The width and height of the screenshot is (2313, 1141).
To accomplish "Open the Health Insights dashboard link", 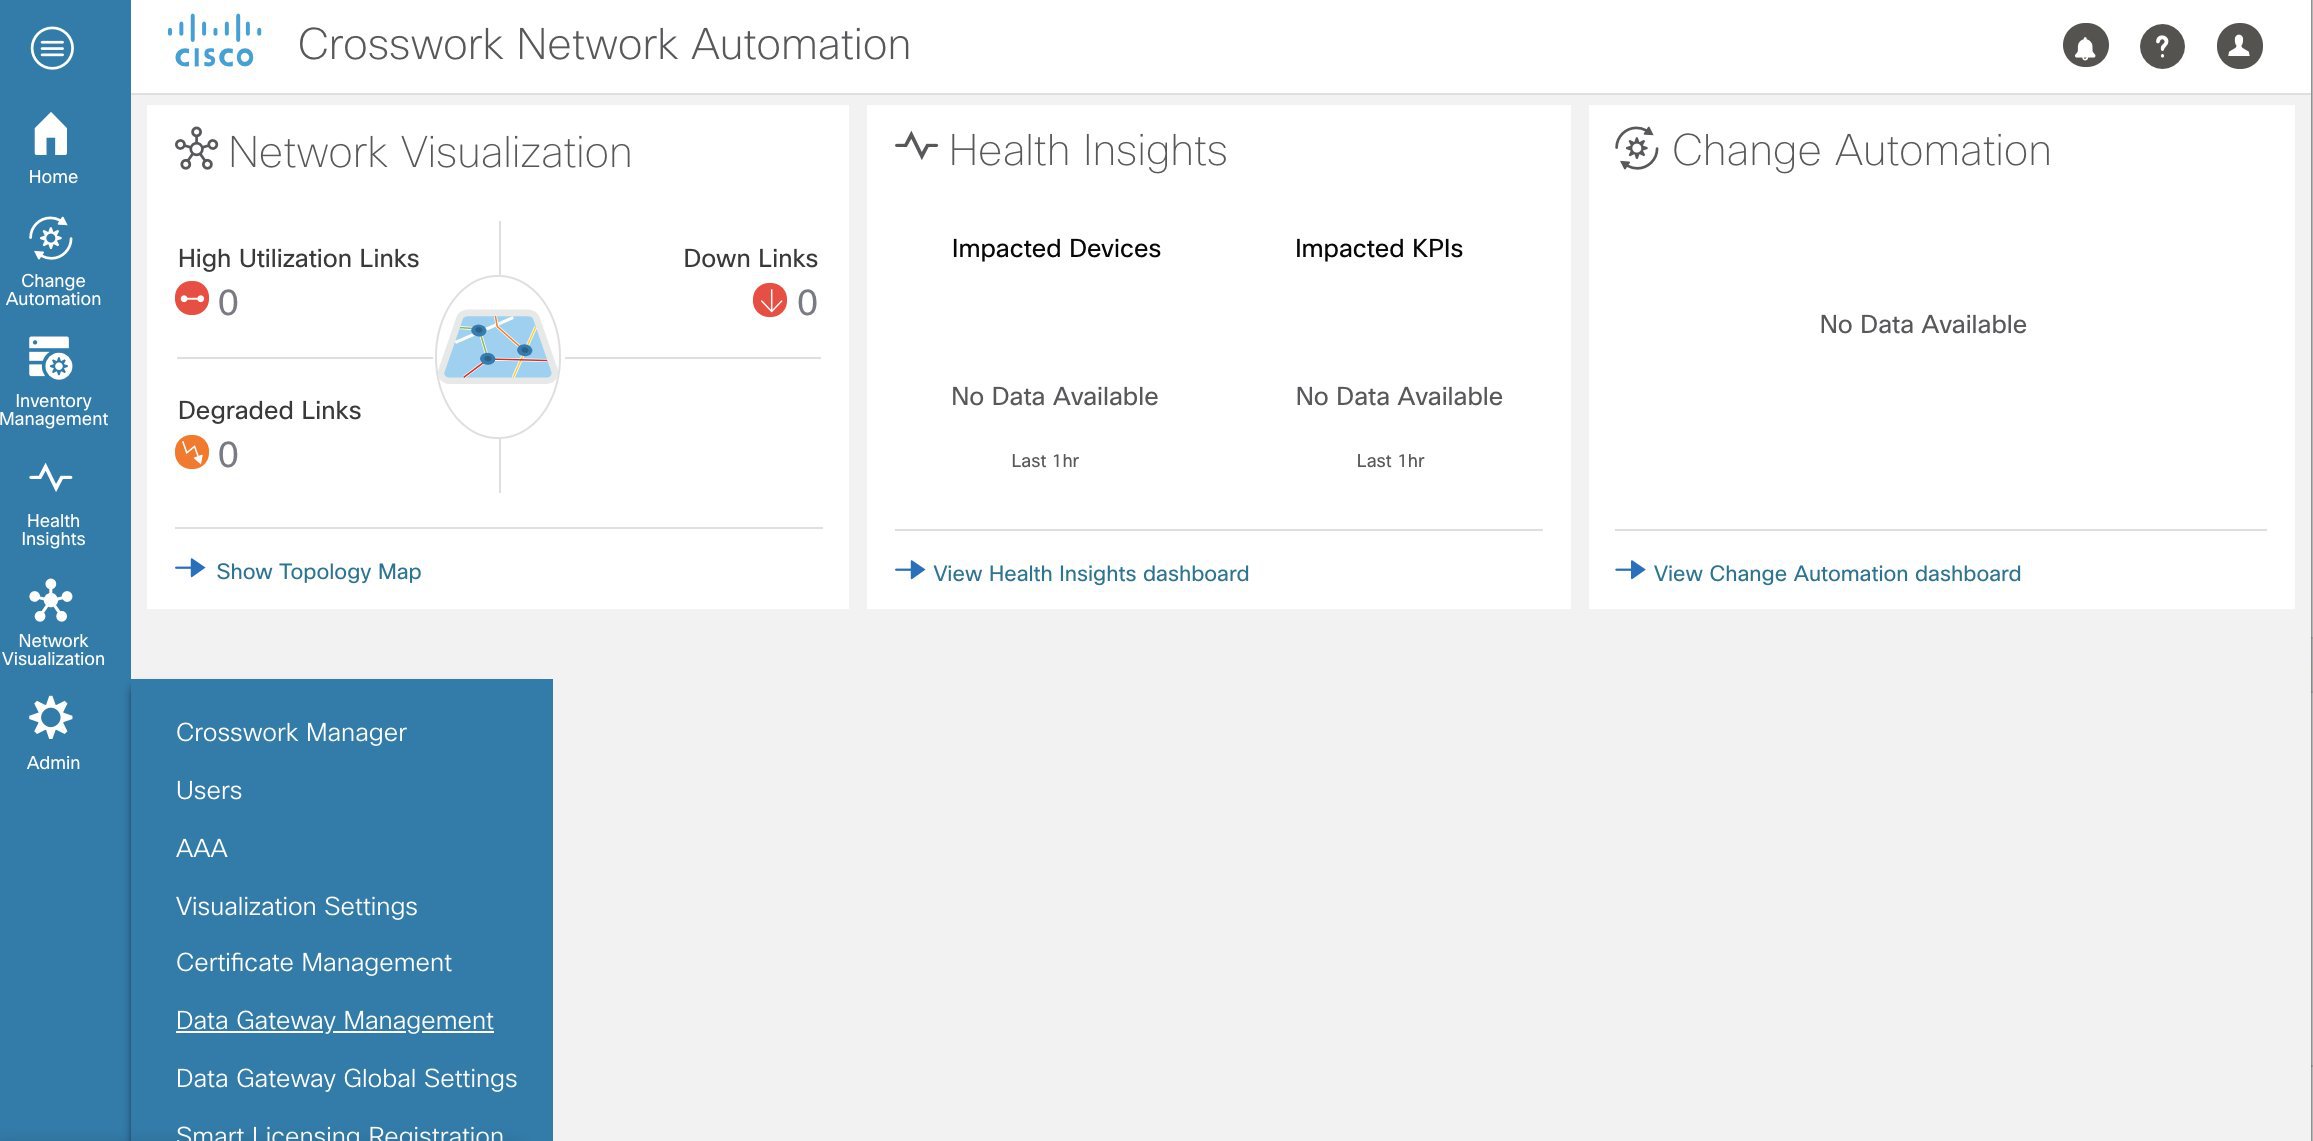I will point(1090,573).
